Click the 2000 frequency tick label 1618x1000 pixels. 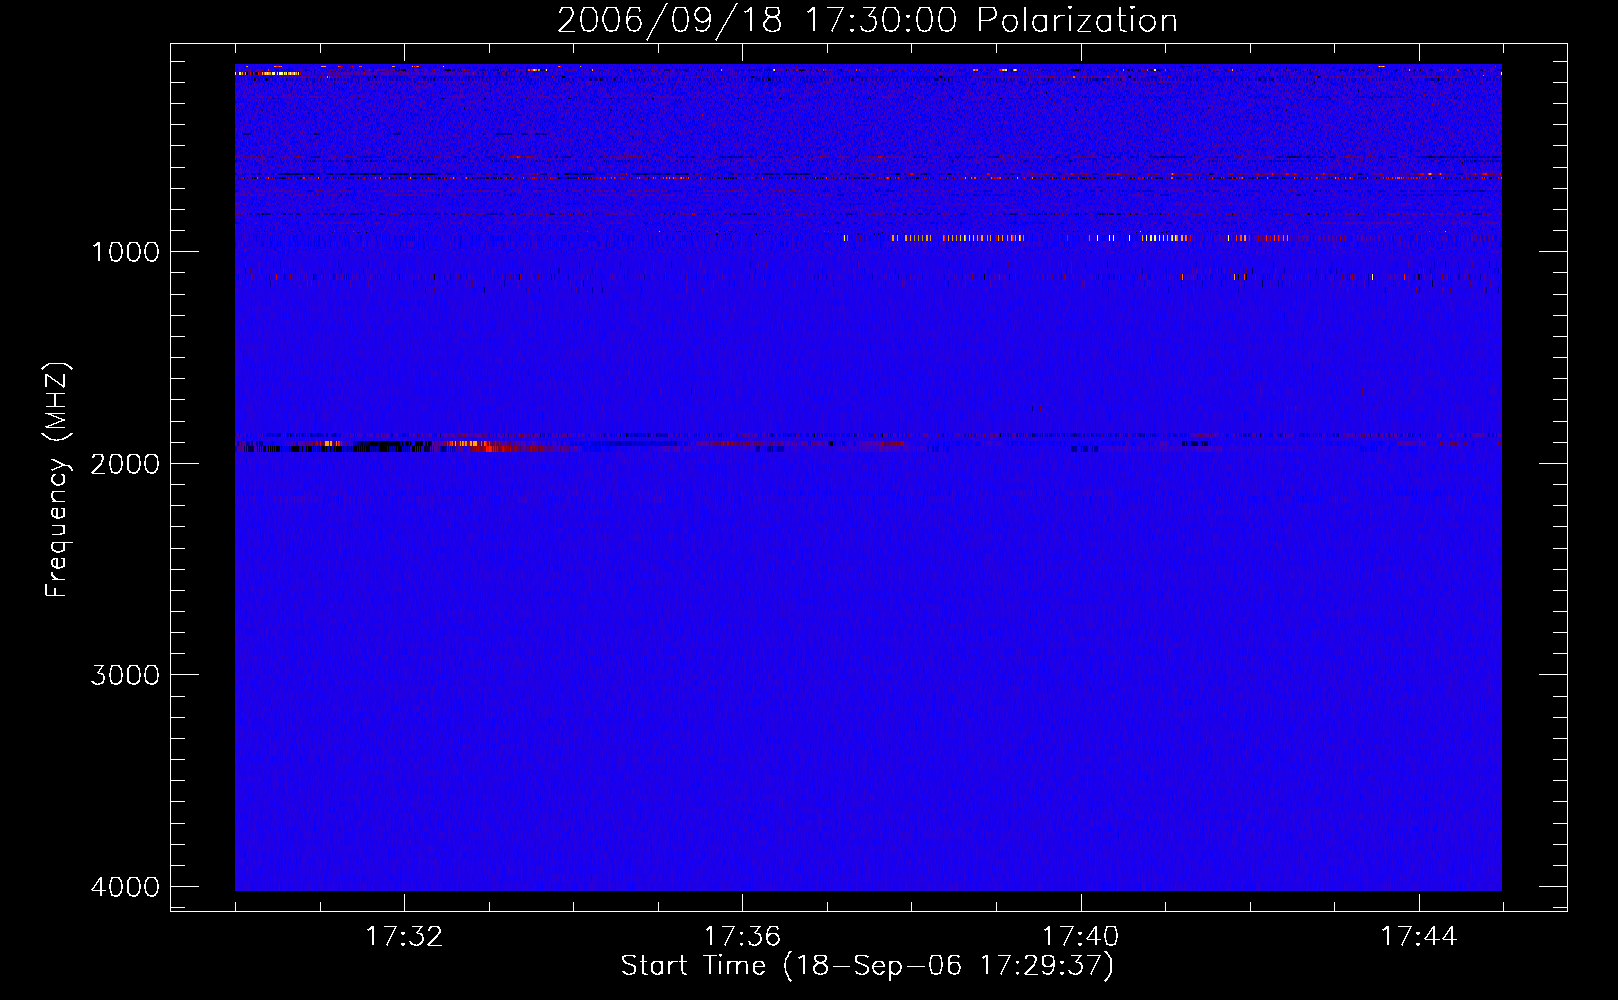coord(125,464)
